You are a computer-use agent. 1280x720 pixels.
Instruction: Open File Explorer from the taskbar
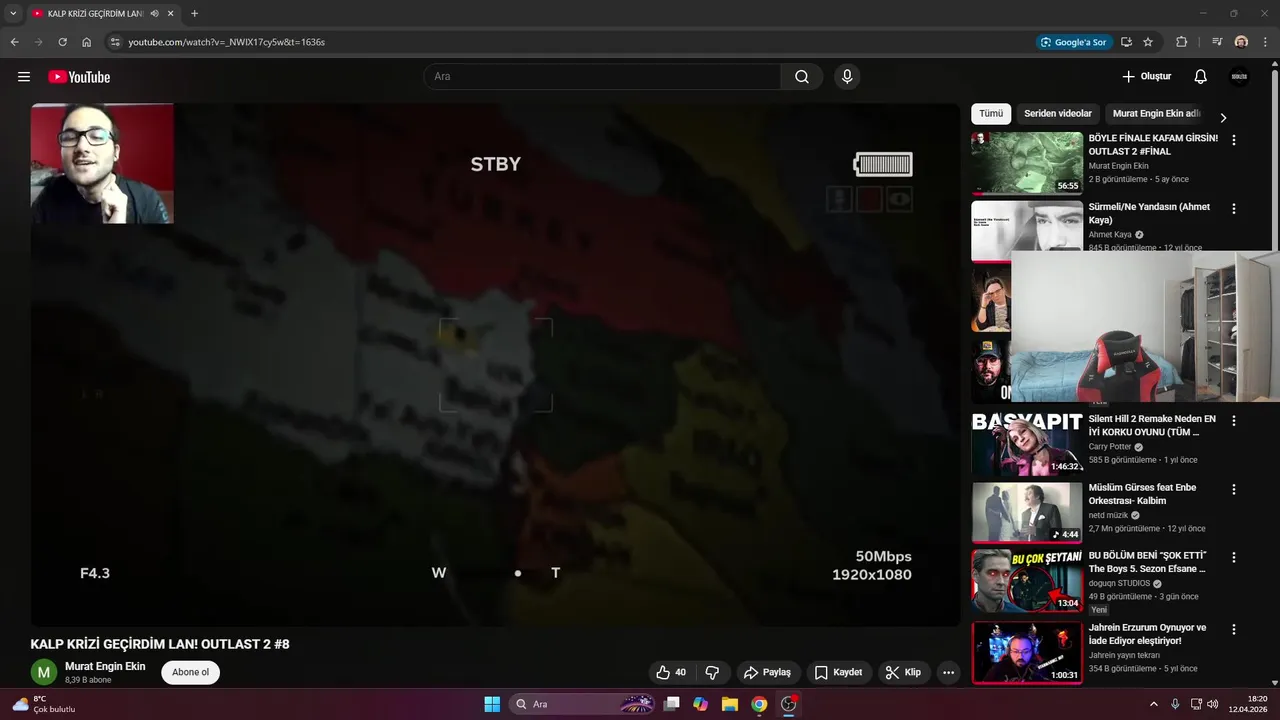[730, 704]
